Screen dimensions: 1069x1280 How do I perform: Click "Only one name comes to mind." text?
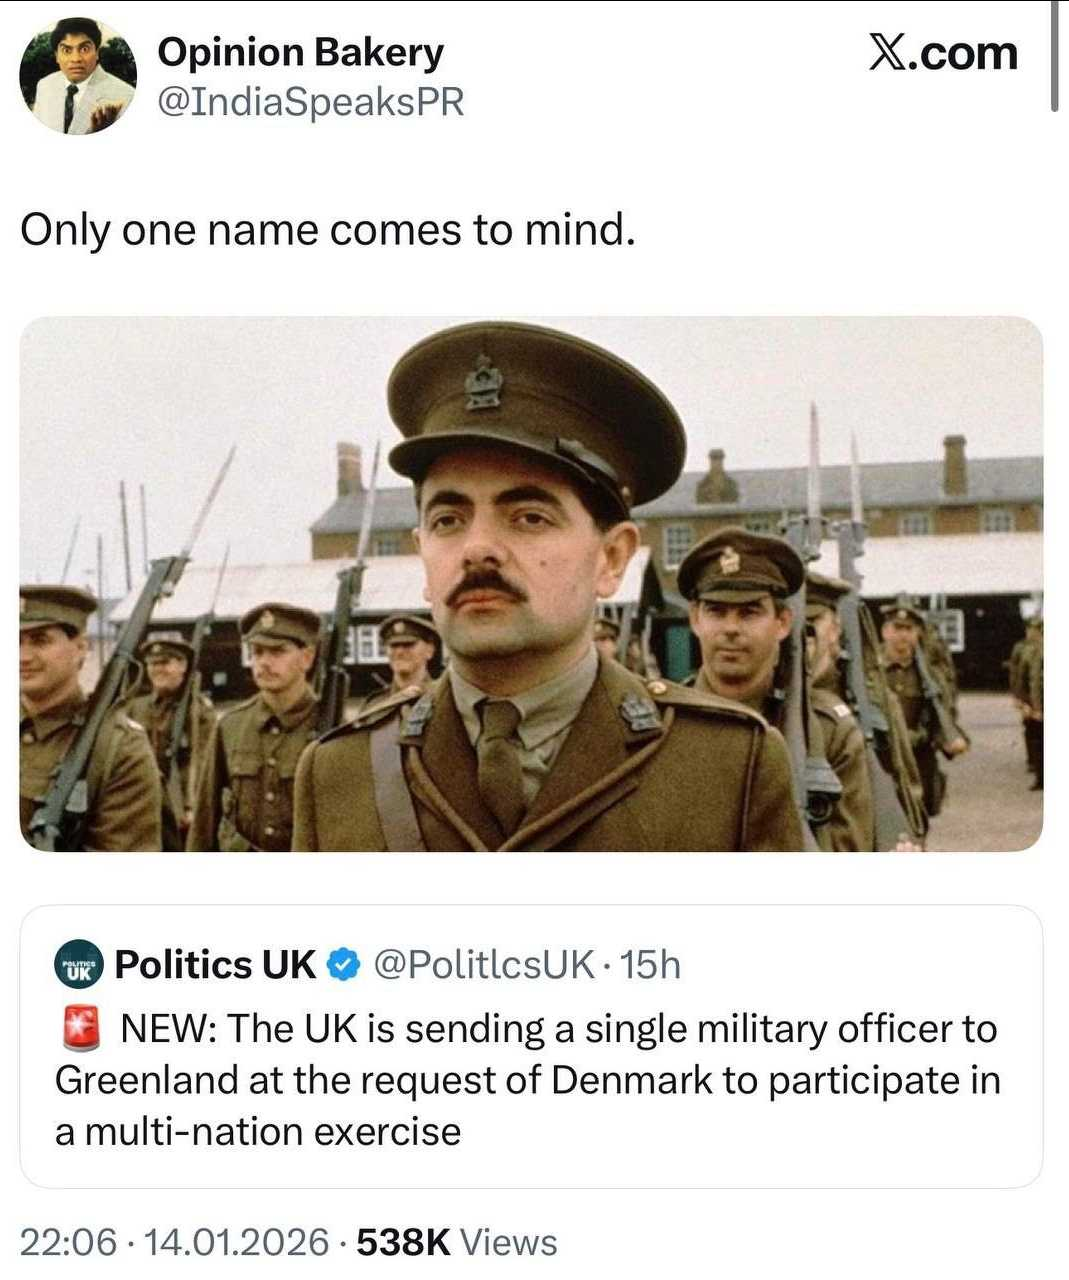328,230
